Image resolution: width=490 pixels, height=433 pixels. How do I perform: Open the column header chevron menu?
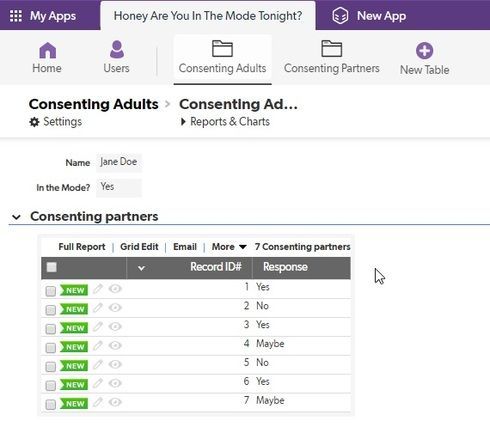pos(141,268)
